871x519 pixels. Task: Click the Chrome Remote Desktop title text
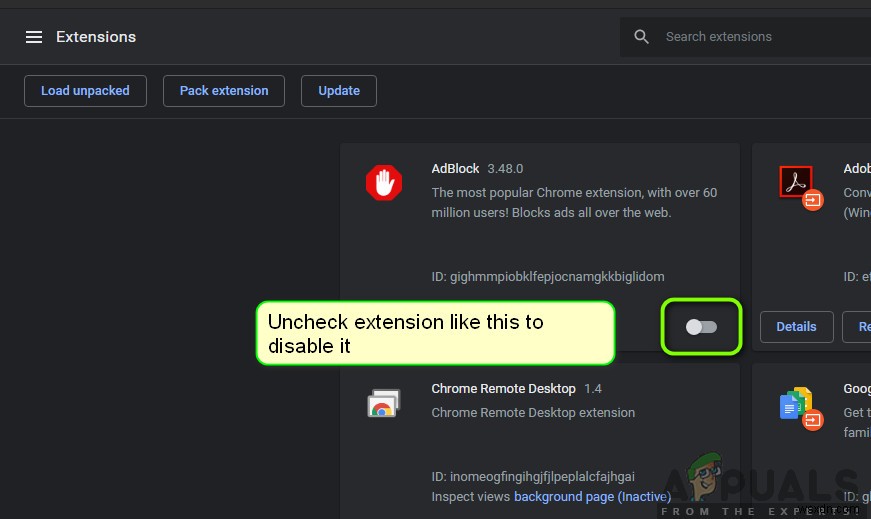coord(503,389)
